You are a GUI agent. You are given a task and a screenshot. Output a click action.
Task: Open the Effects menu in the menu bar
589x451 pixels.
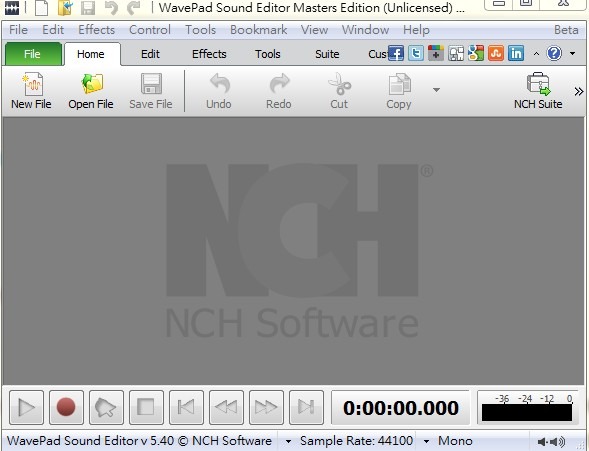pyautogui.click(x=97, y=30)
